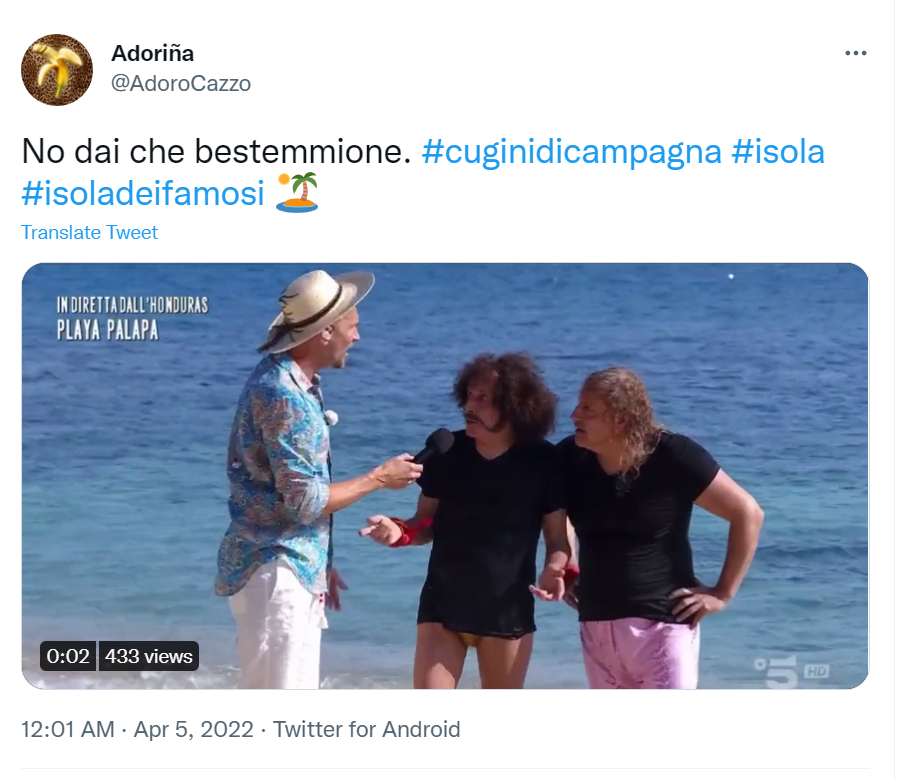Click Translate Tweet
Image resolution: width=901 pixels, height=781 pixels.
click(89, 232)
